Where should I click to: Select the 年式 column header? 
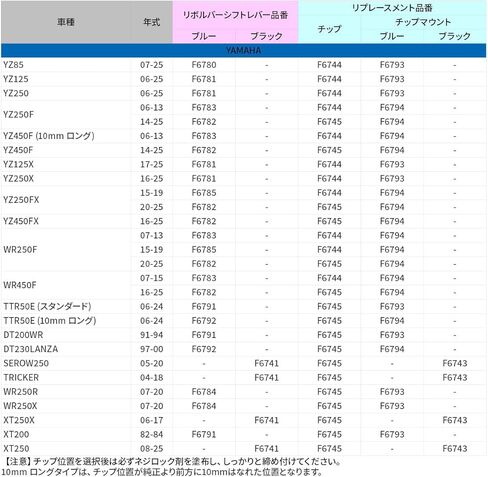coord(152,22)
